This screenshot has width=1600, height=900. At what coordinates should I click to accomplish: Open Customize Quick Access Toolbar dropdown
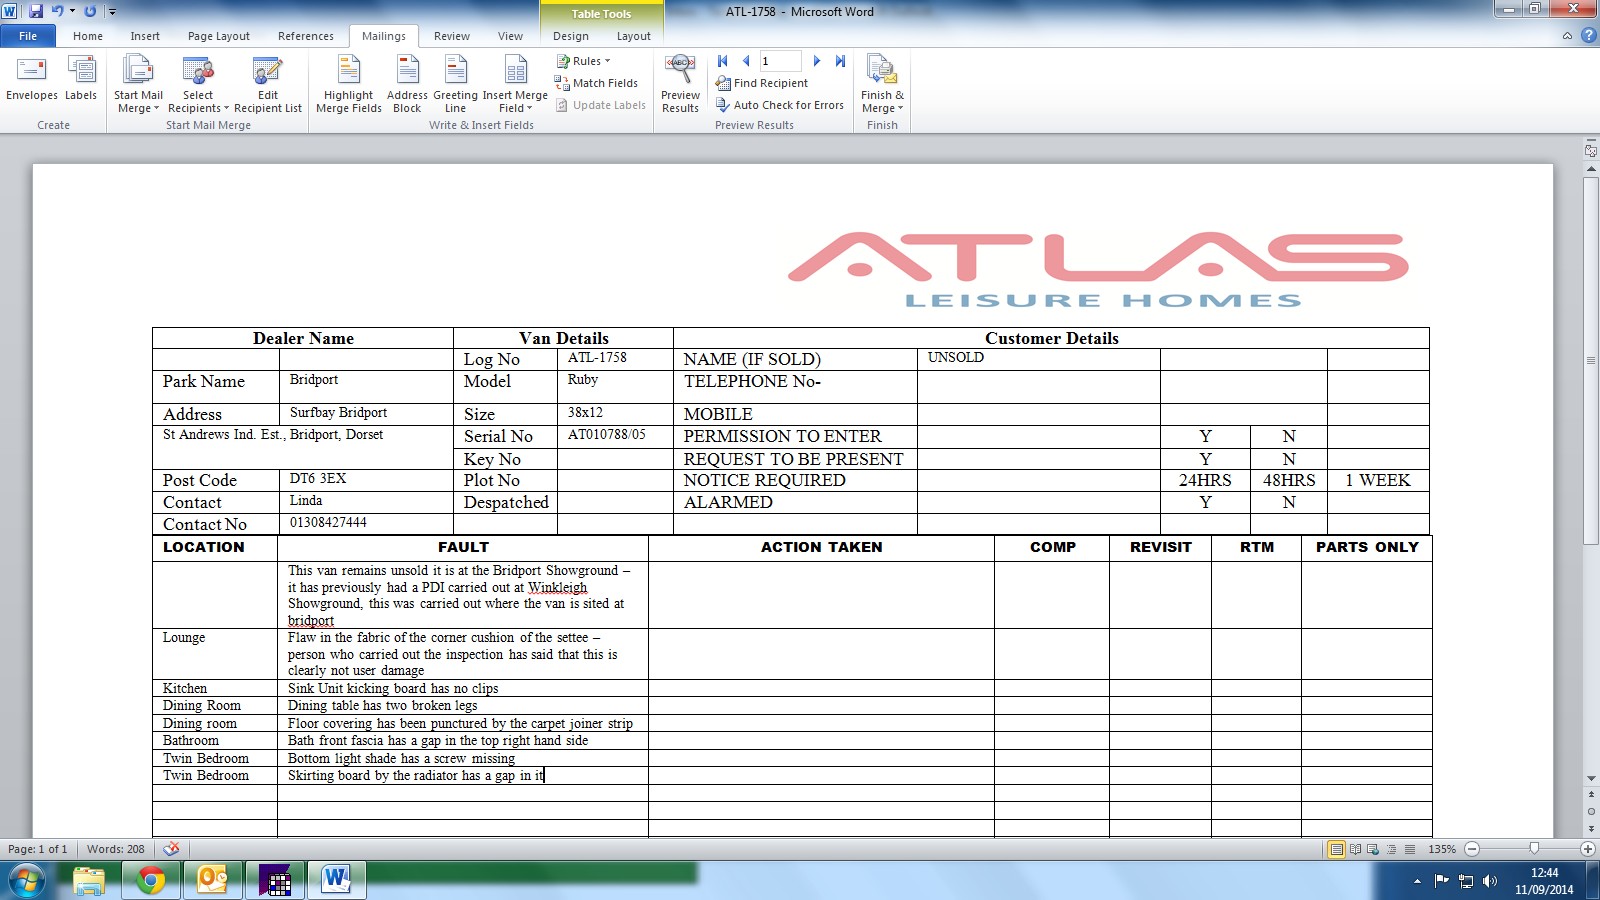click(x=112, y=12)
